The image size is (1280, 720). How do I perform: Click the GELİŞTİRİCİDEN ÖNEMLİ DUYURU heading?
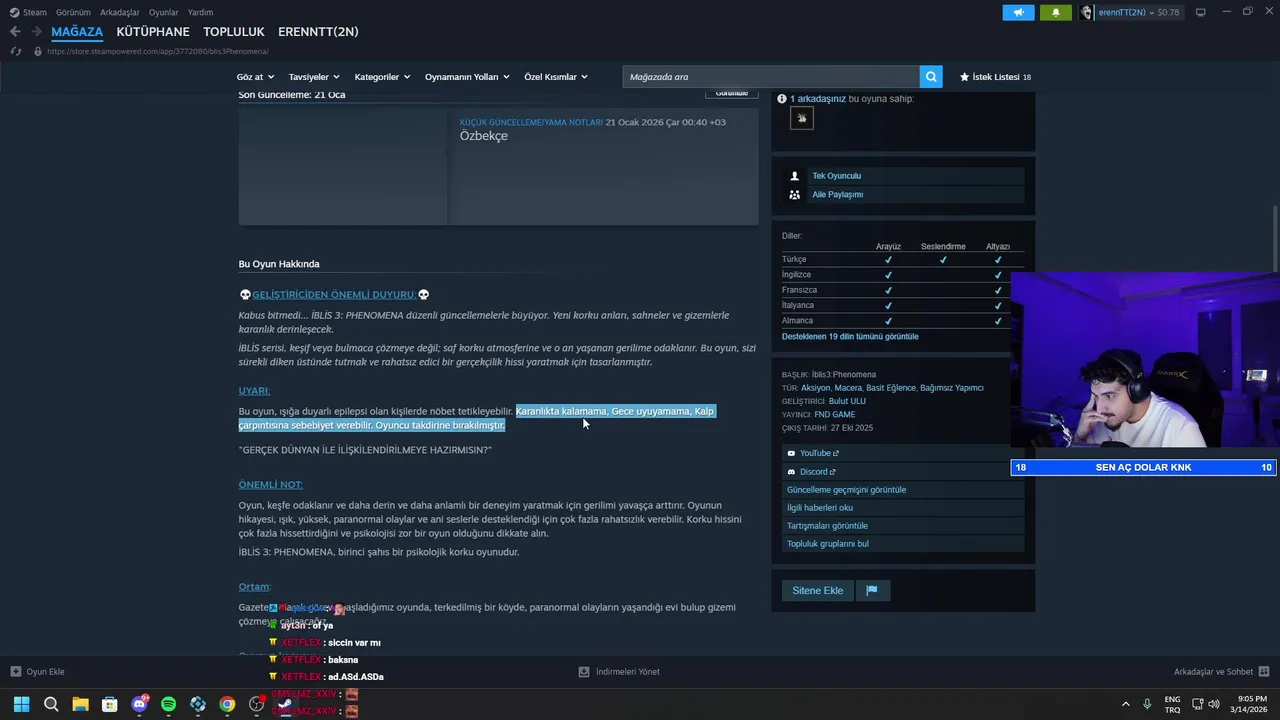pos(334,295)
